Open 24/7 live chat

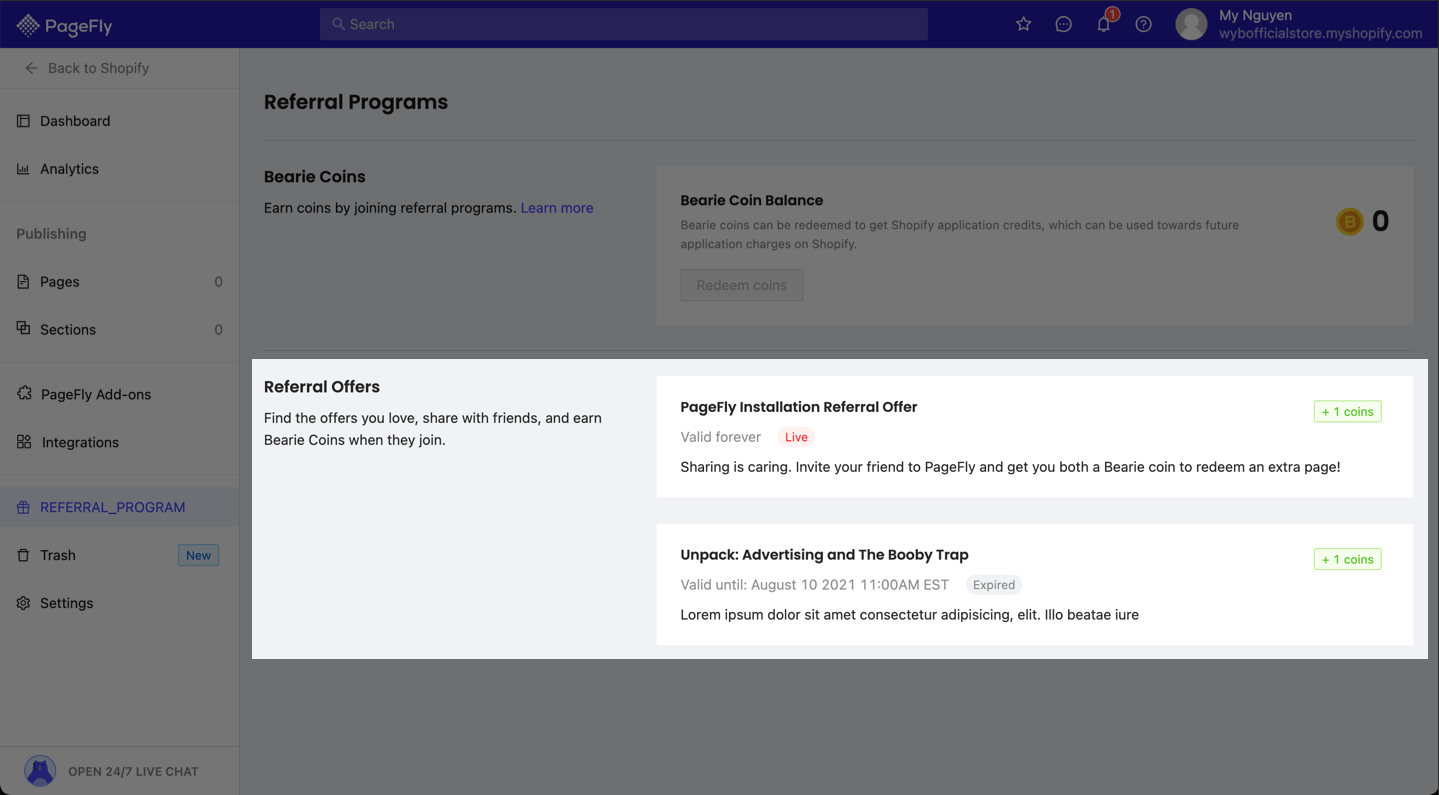[133, 771]
